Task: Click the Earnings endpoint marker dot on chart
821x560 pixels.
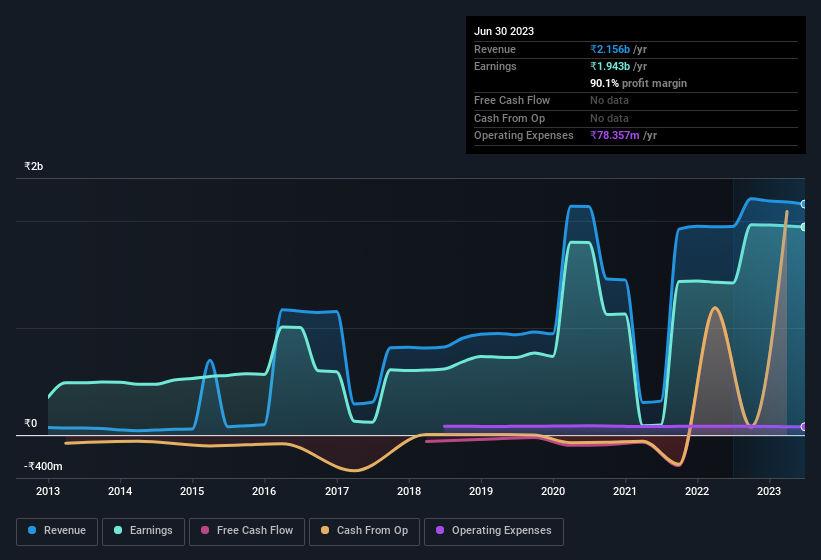Action: click(x=803, y=227)
